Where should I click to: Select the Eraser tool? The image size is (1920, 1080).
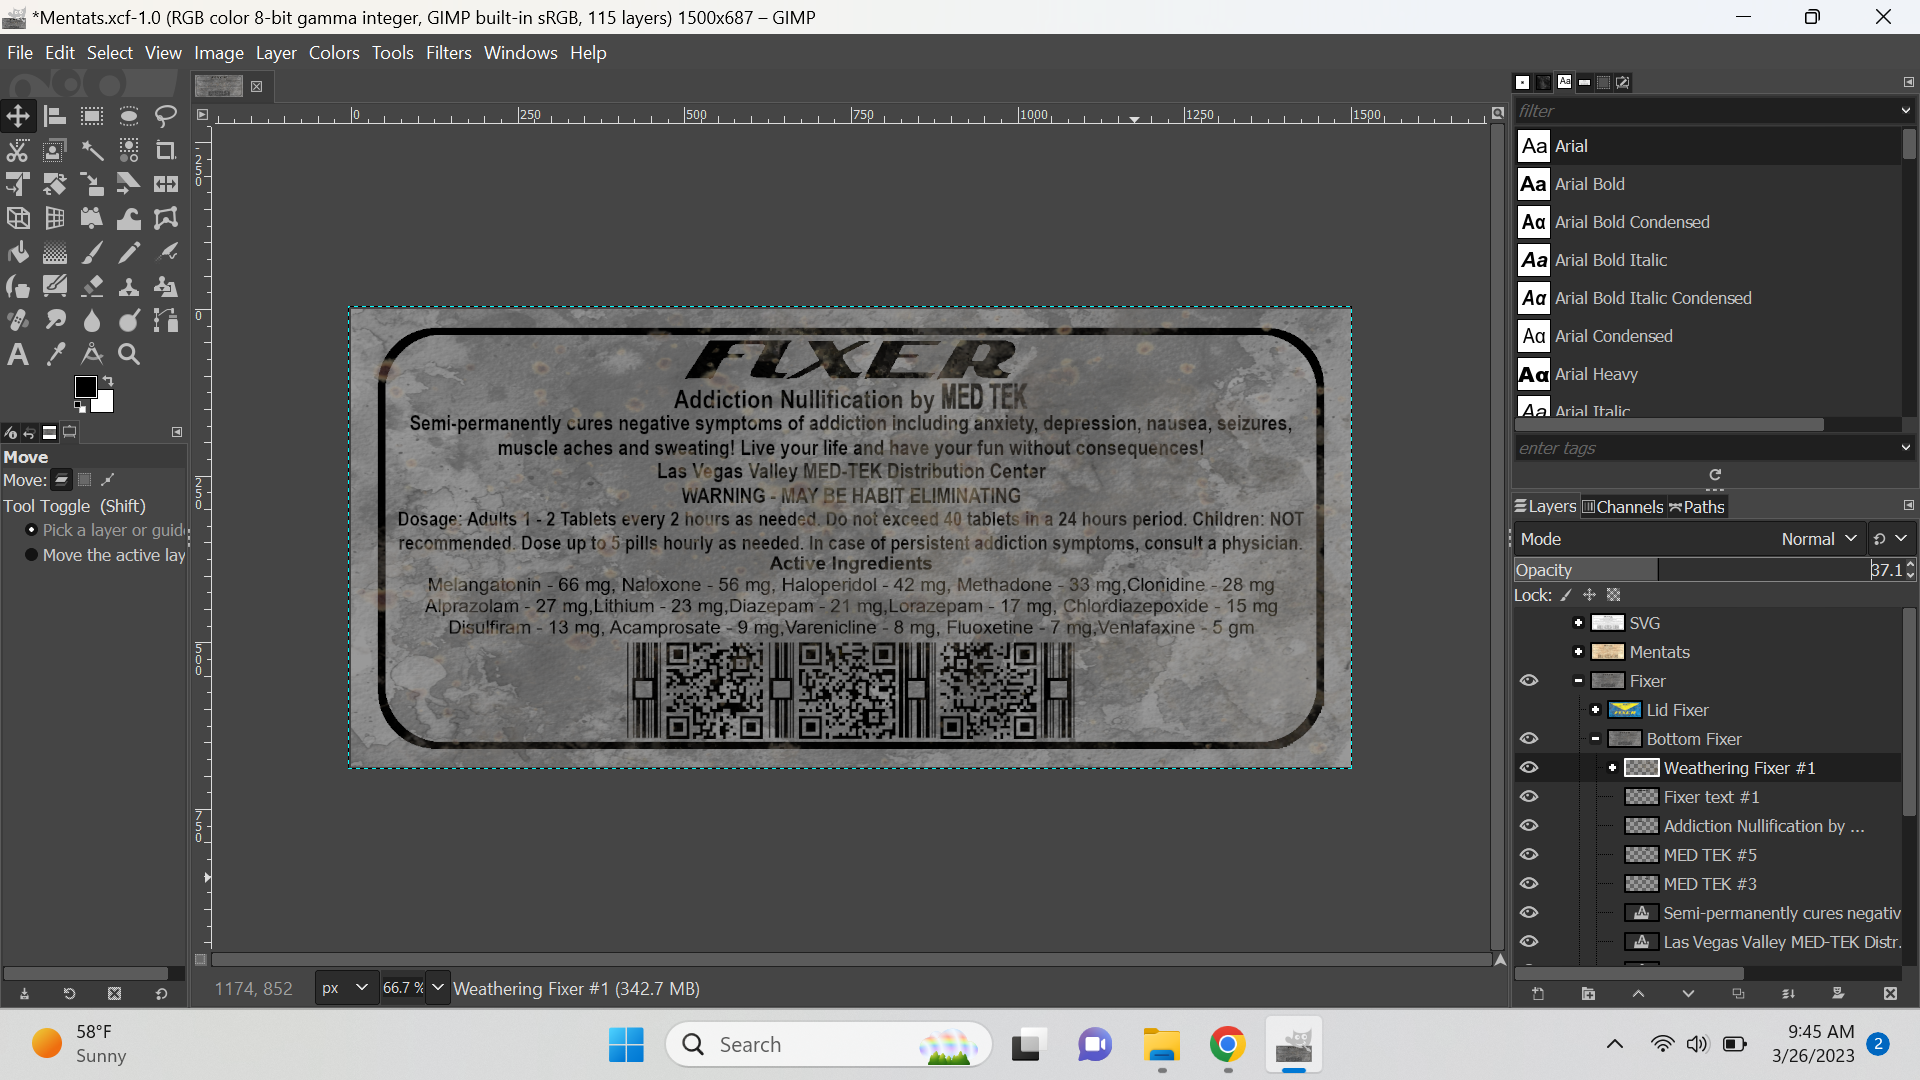(92, 286)
